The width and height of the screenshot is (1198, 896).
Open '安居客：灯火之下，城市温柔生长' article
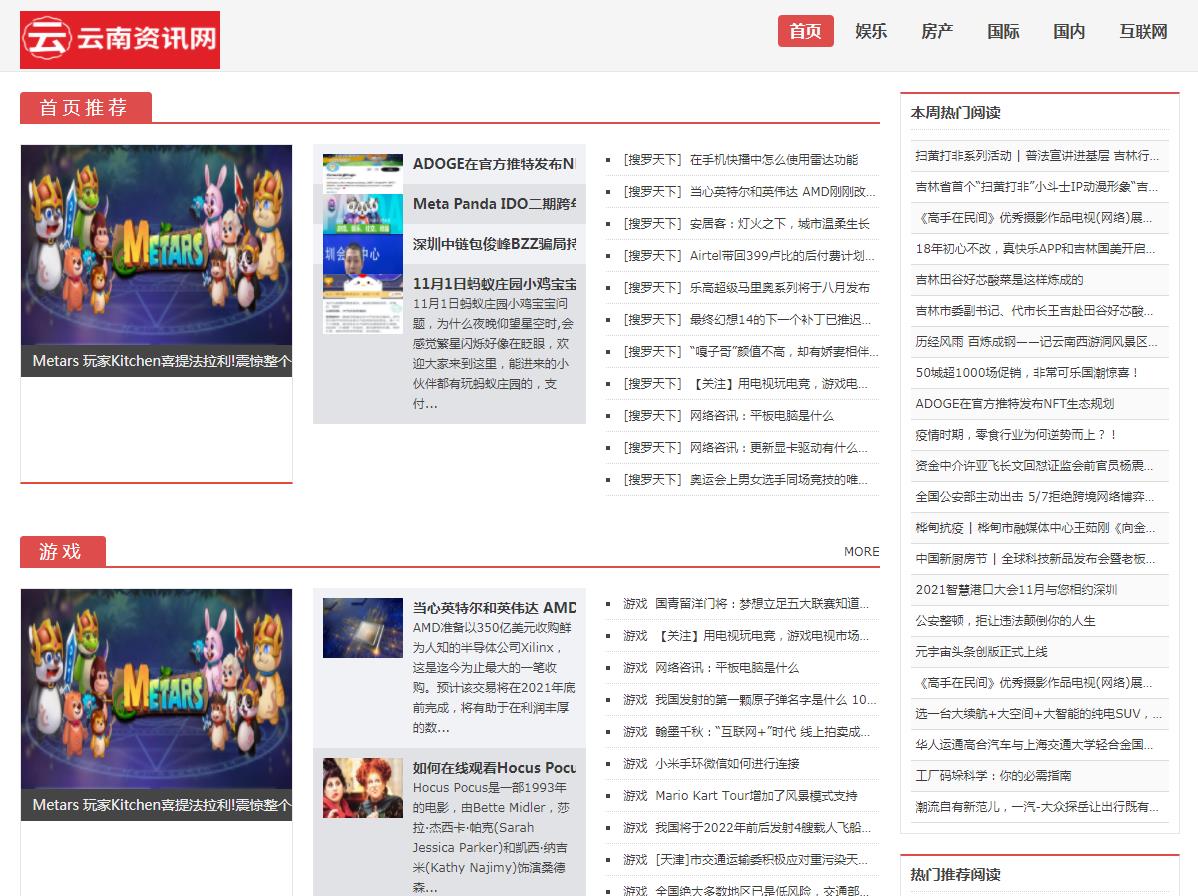[x=779, y=224]
